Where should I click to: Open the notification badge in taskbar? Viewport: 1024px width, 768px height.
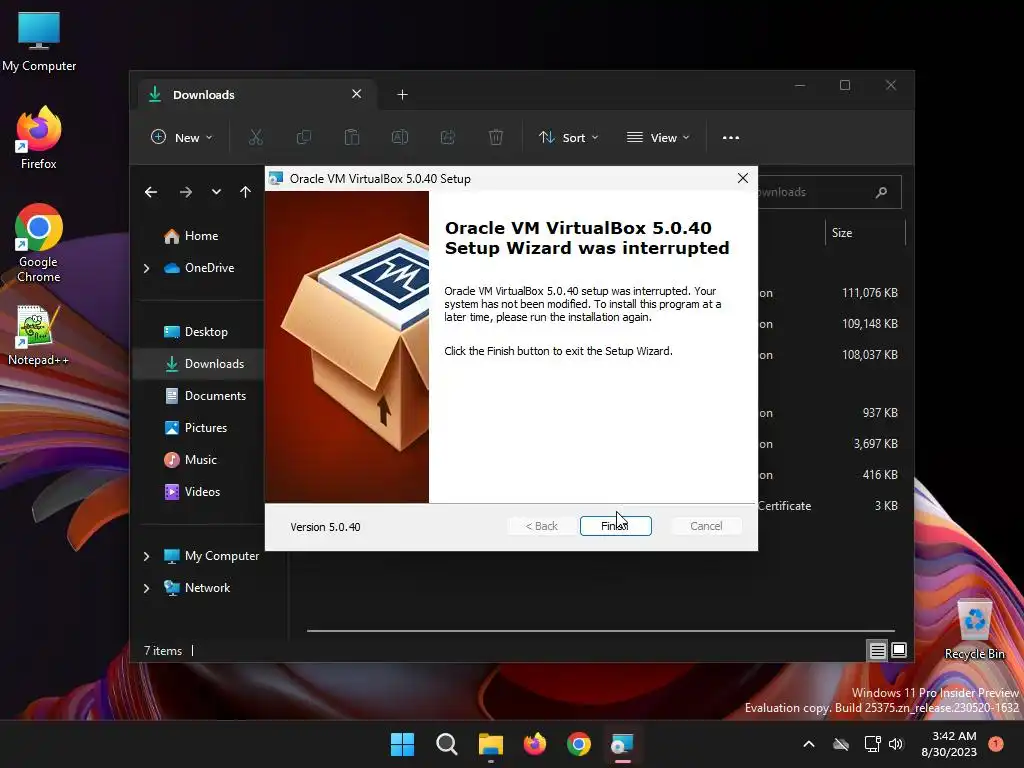coord(996,744)
